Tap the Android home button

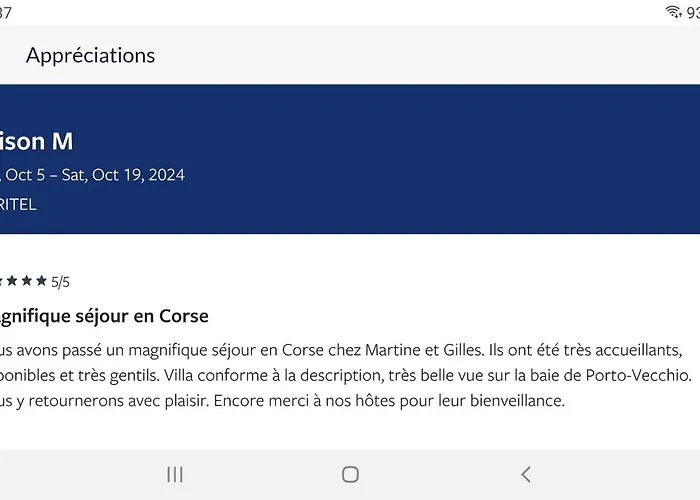coord(350,475)
